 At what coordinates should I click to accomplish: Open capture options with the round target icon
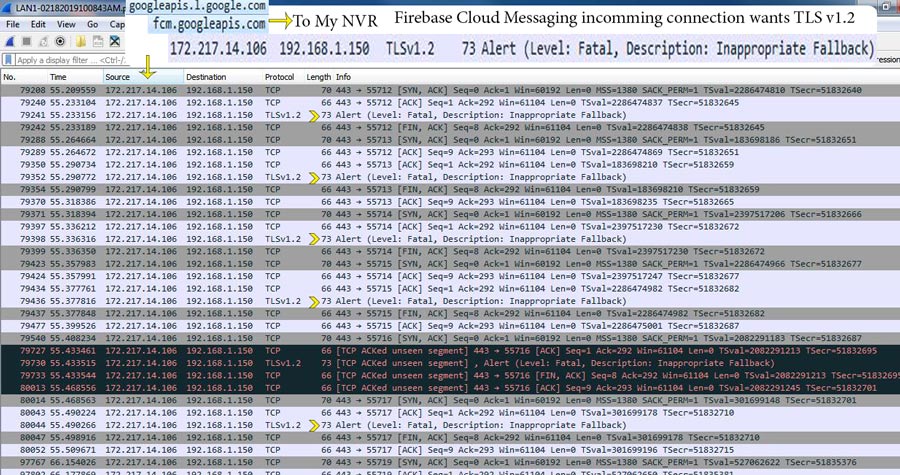60,41
